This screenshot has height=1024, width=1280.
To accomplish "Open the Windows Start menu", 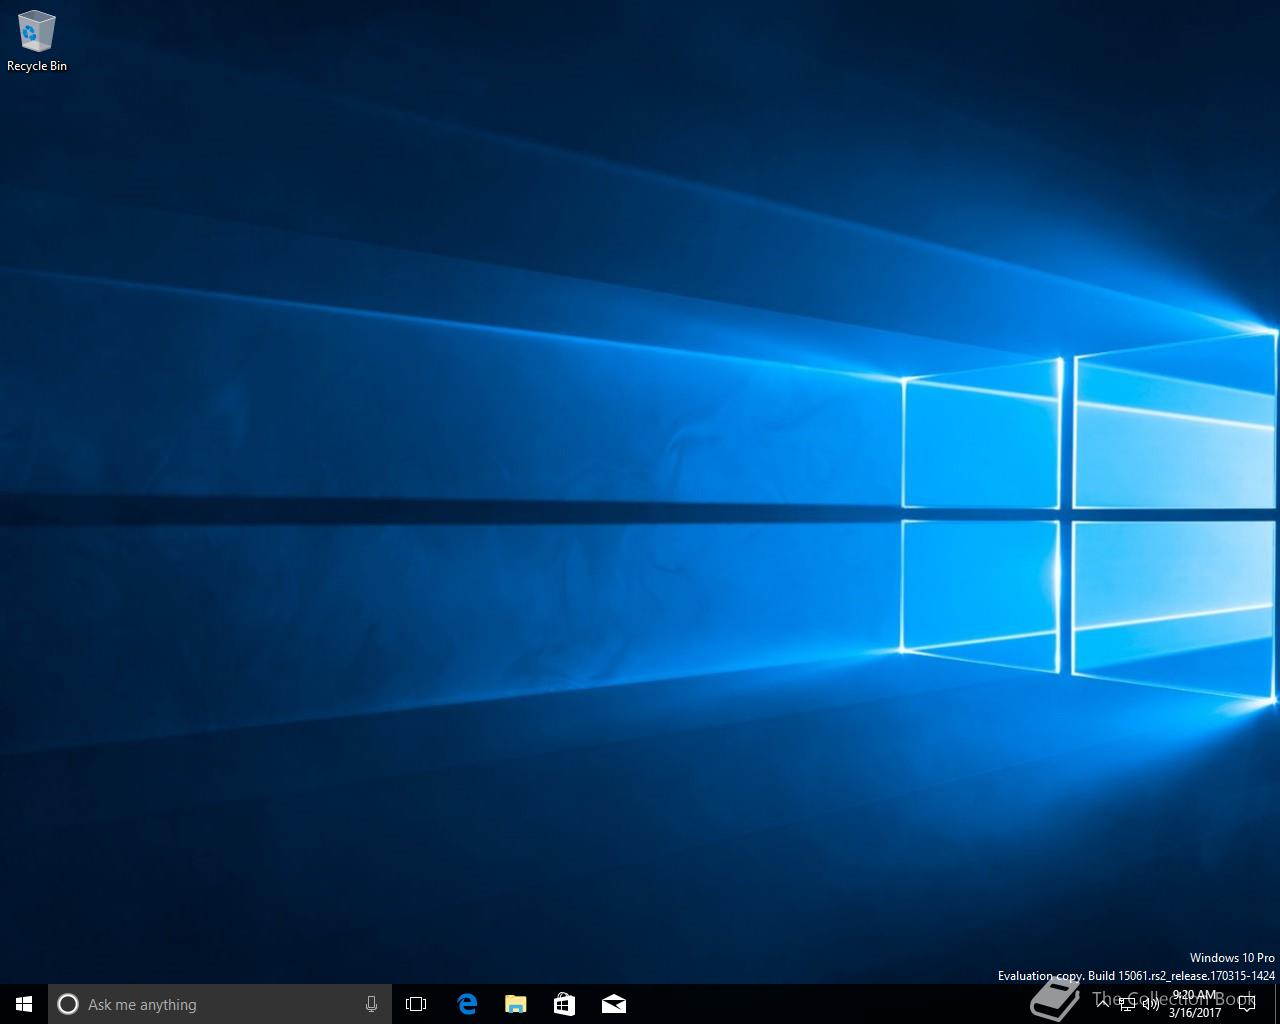I will [x=24, y=1004].
